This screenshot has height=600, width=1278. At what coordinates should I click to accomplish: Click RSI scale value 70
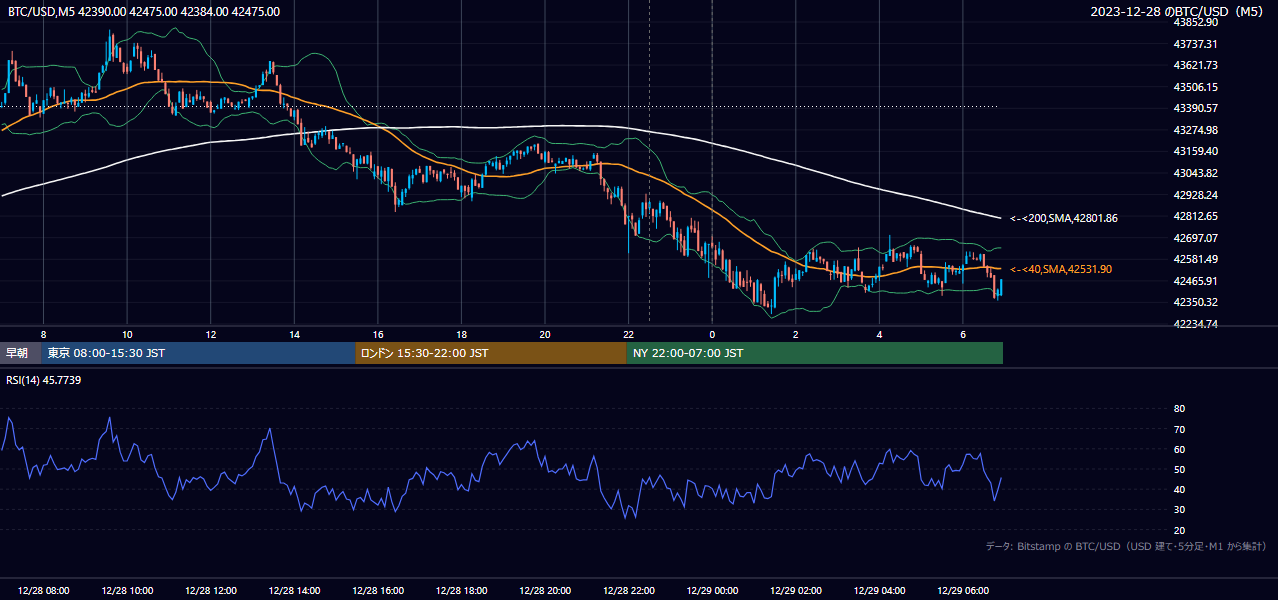(1179, 429)
